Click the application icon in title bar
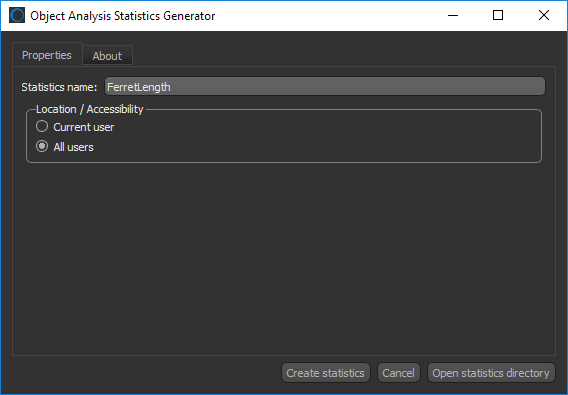568x395 pixels. [17, 16]
